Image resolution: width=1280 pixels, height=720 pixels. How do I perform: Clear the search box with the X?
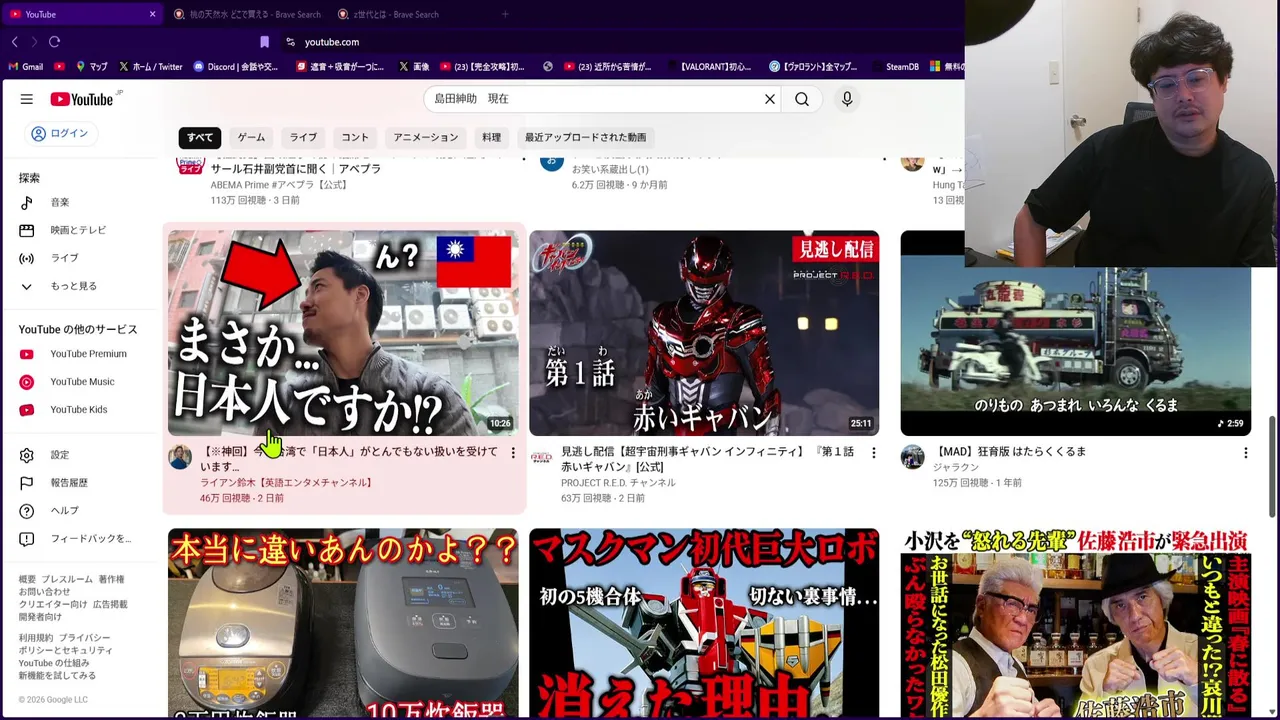click(x=770, y=99)
